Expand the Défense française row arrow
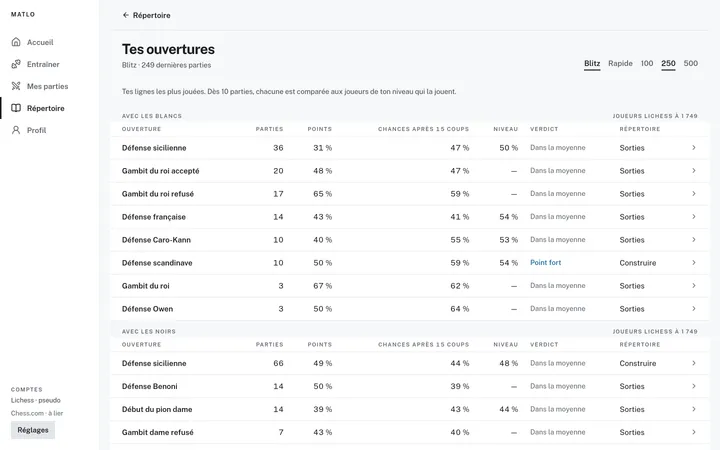720x450 pixels. pyautogui.click(x=694, y=217)
